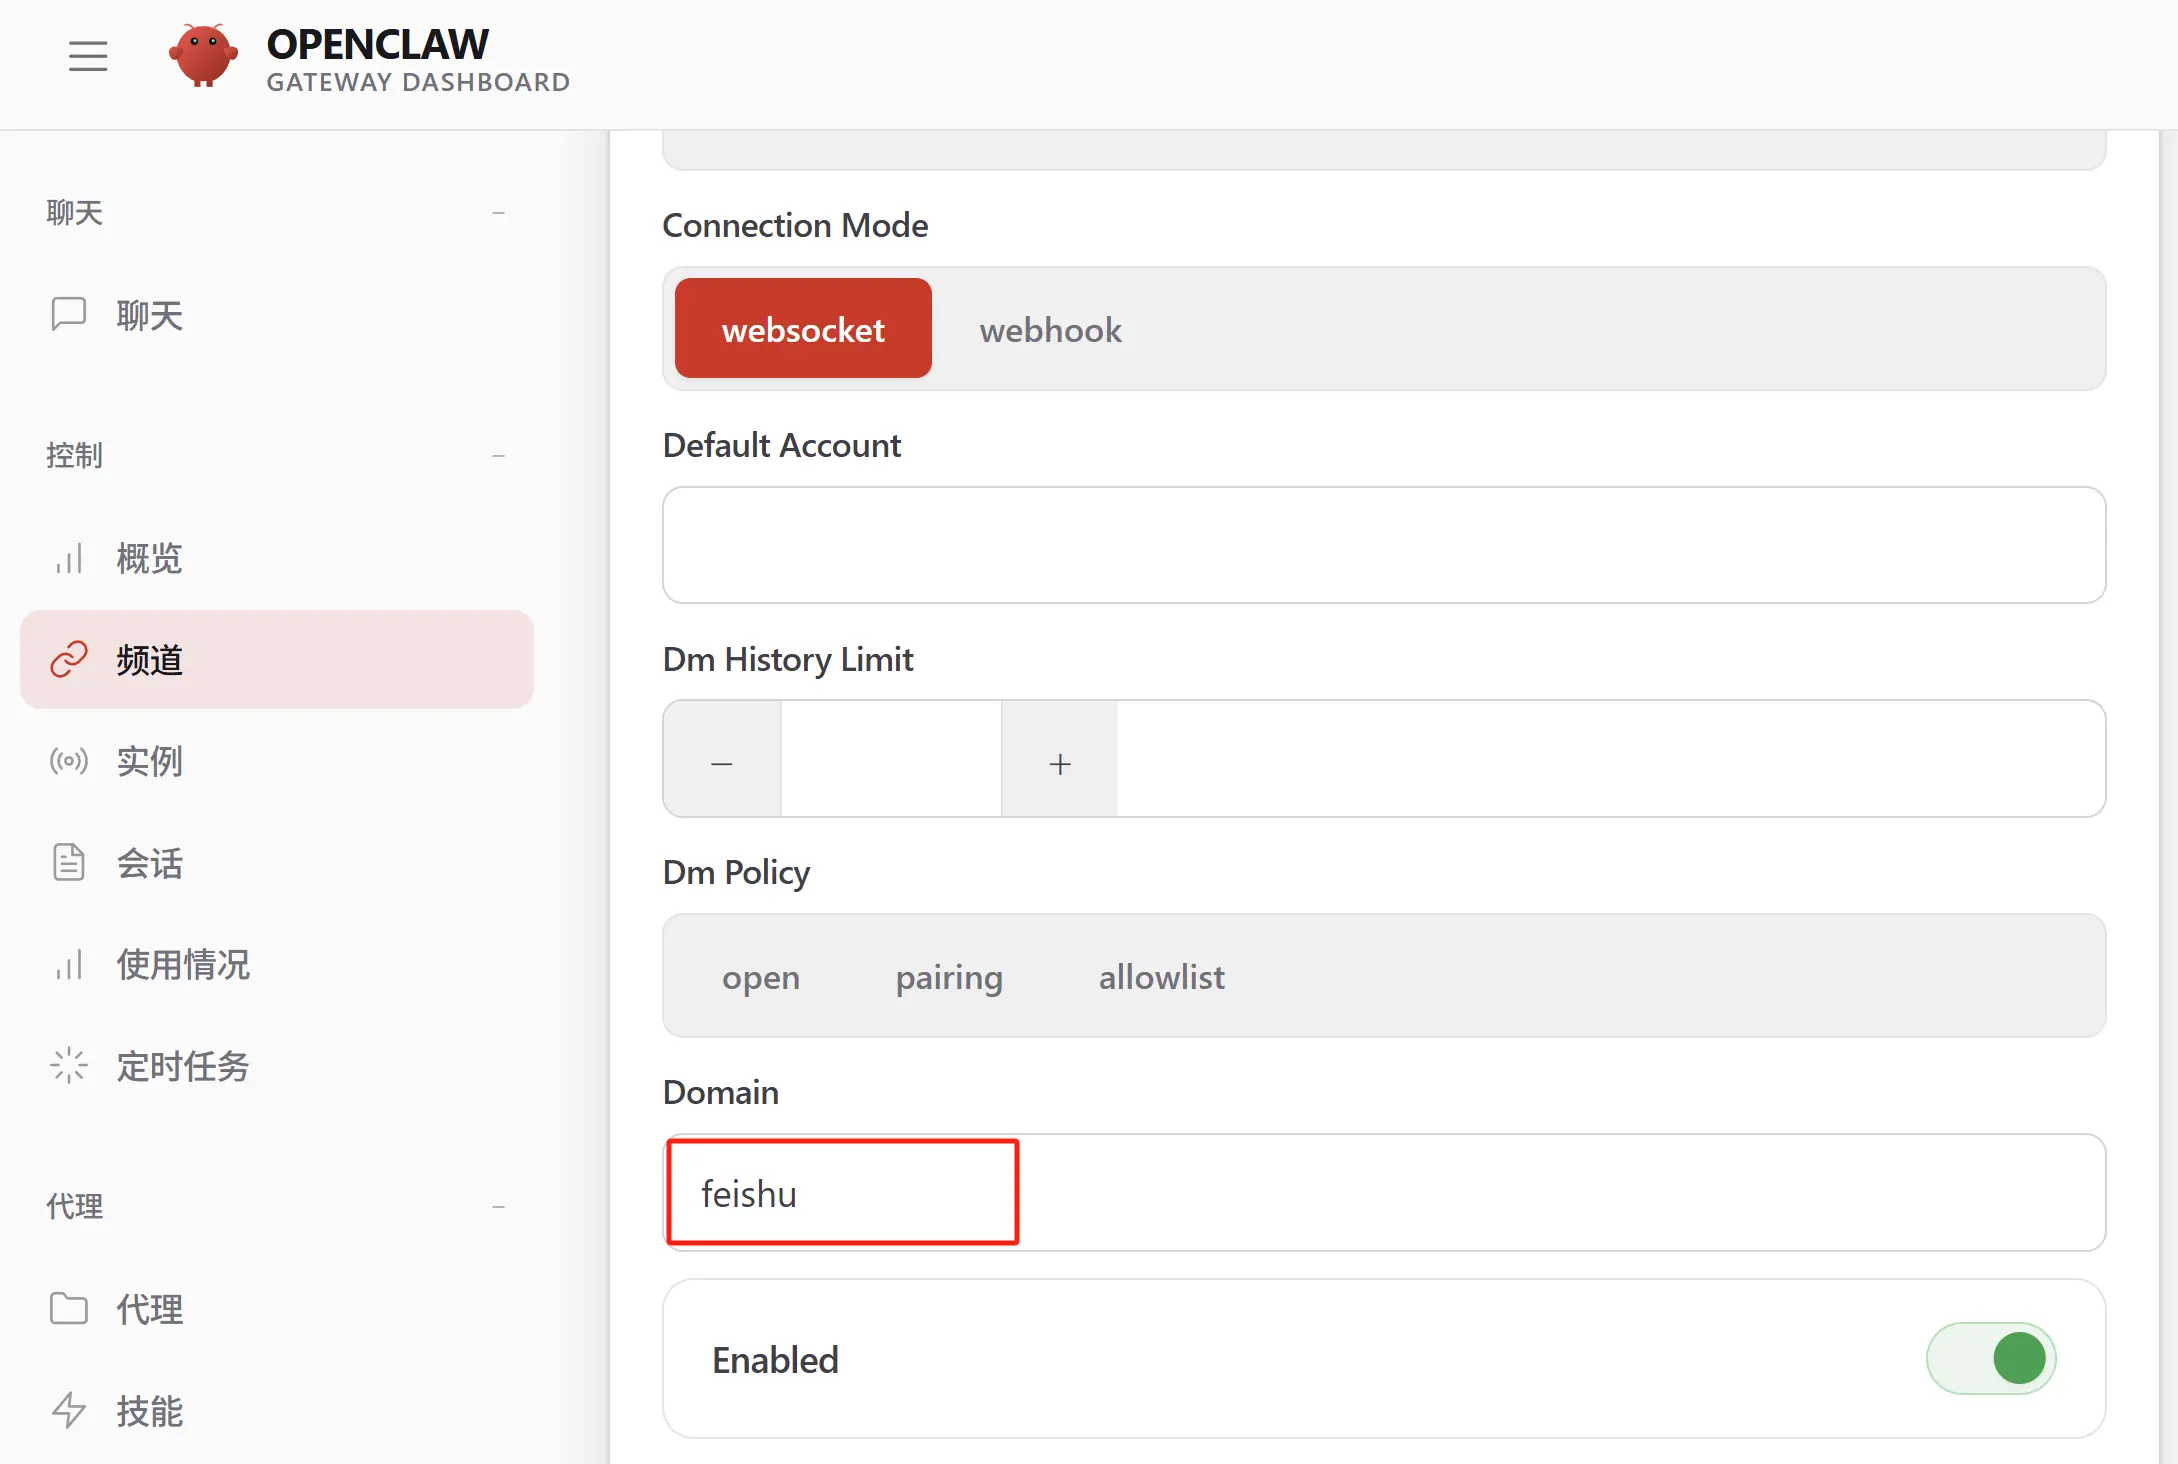Collapse the 代理 sidebar section

click(498, 1207)
